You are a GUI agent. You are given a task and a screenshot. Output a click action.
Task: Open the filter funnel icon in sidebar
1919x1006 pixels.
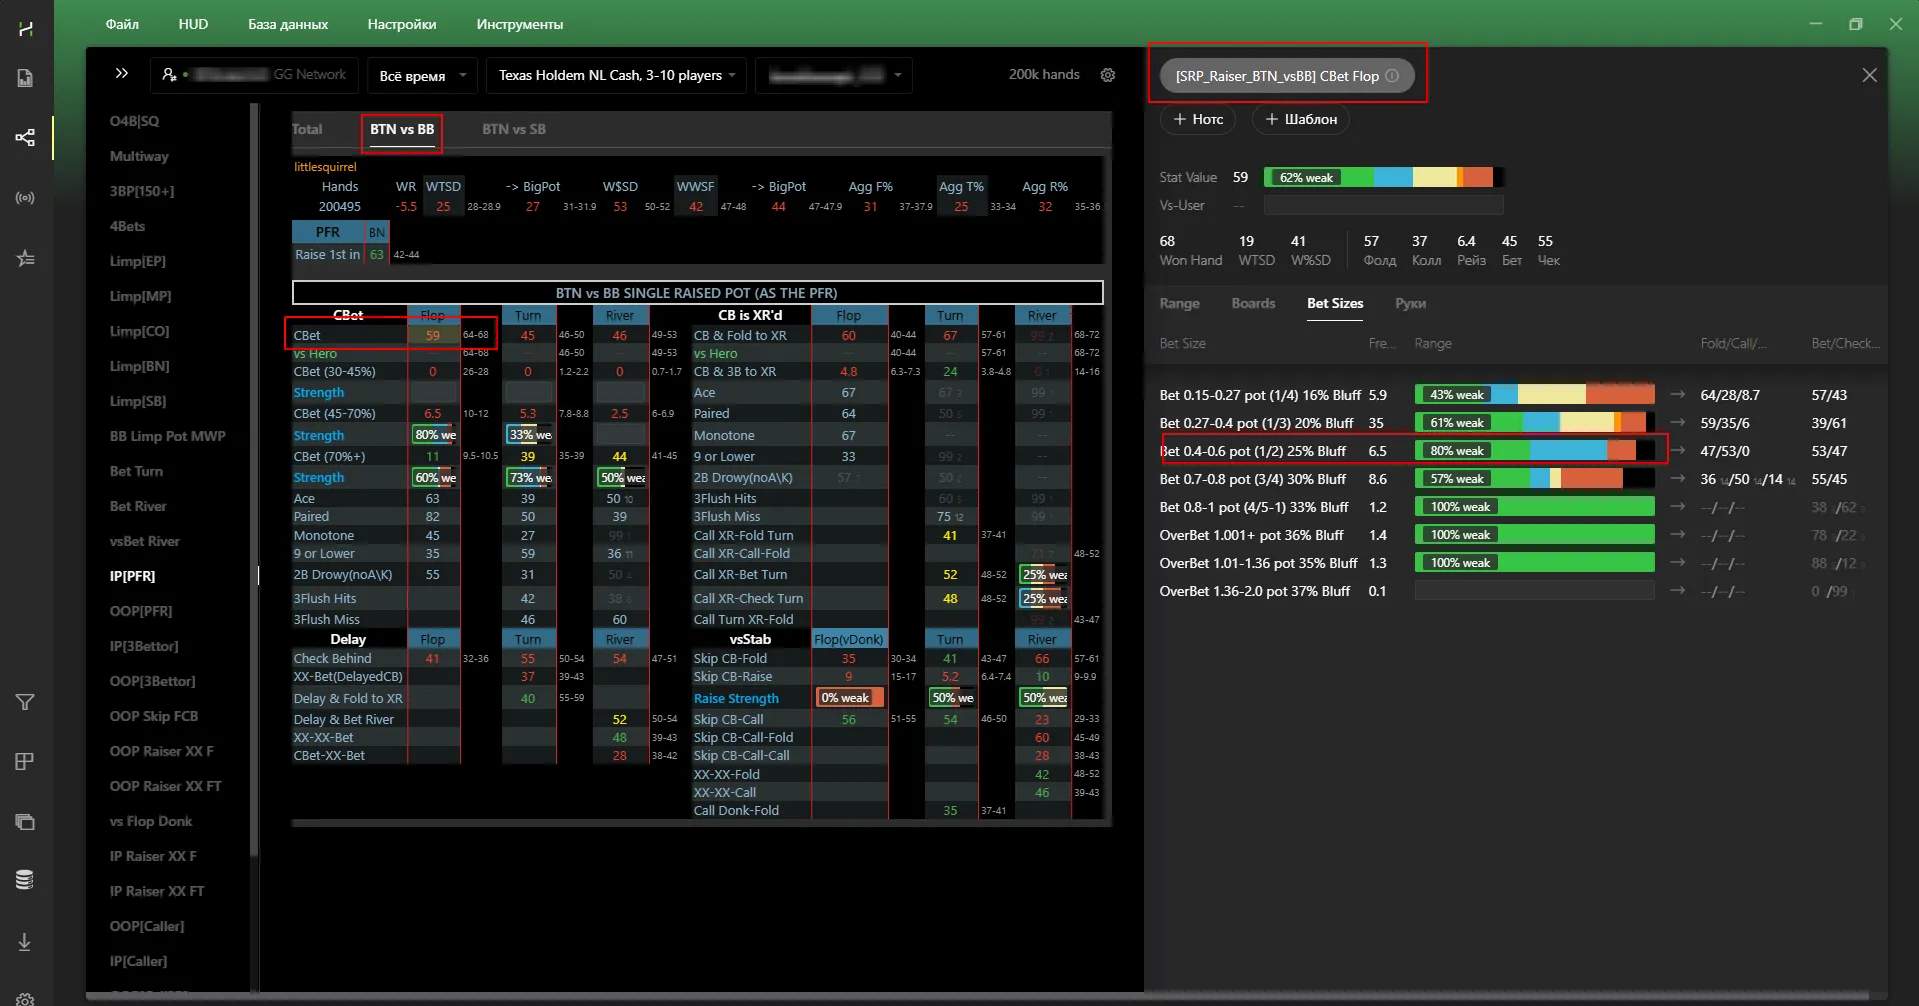coord(26,702)
